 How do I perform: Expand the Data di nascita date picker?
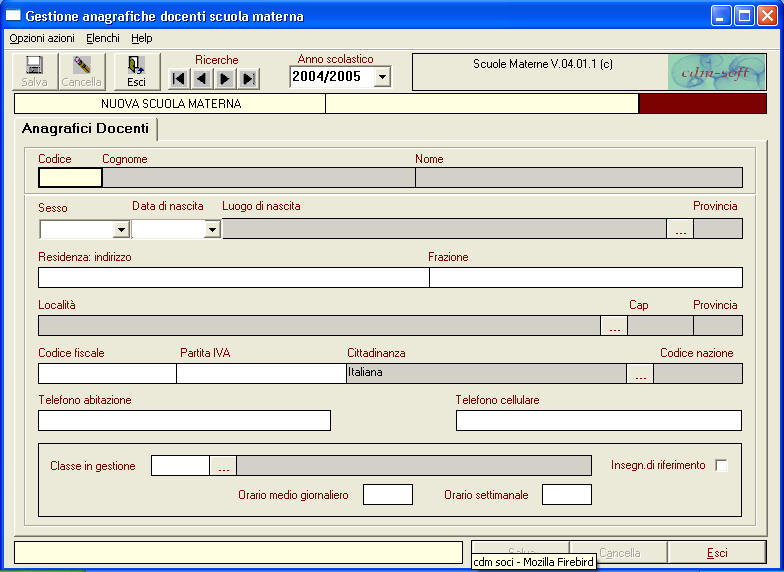click(x=212, y=230)
